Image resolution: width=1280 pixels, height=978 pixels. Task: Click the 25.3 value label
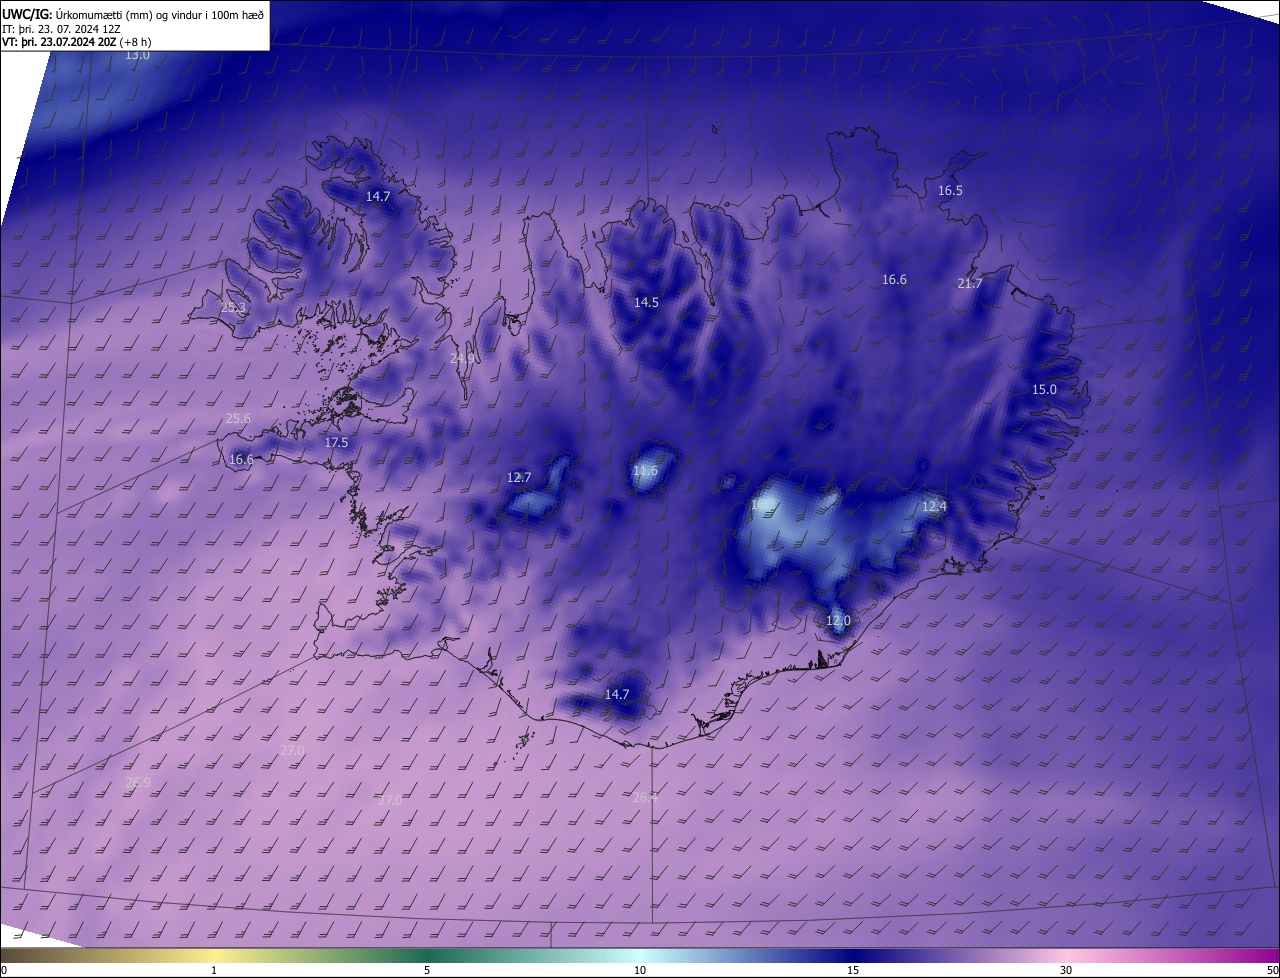coord(233,307)
